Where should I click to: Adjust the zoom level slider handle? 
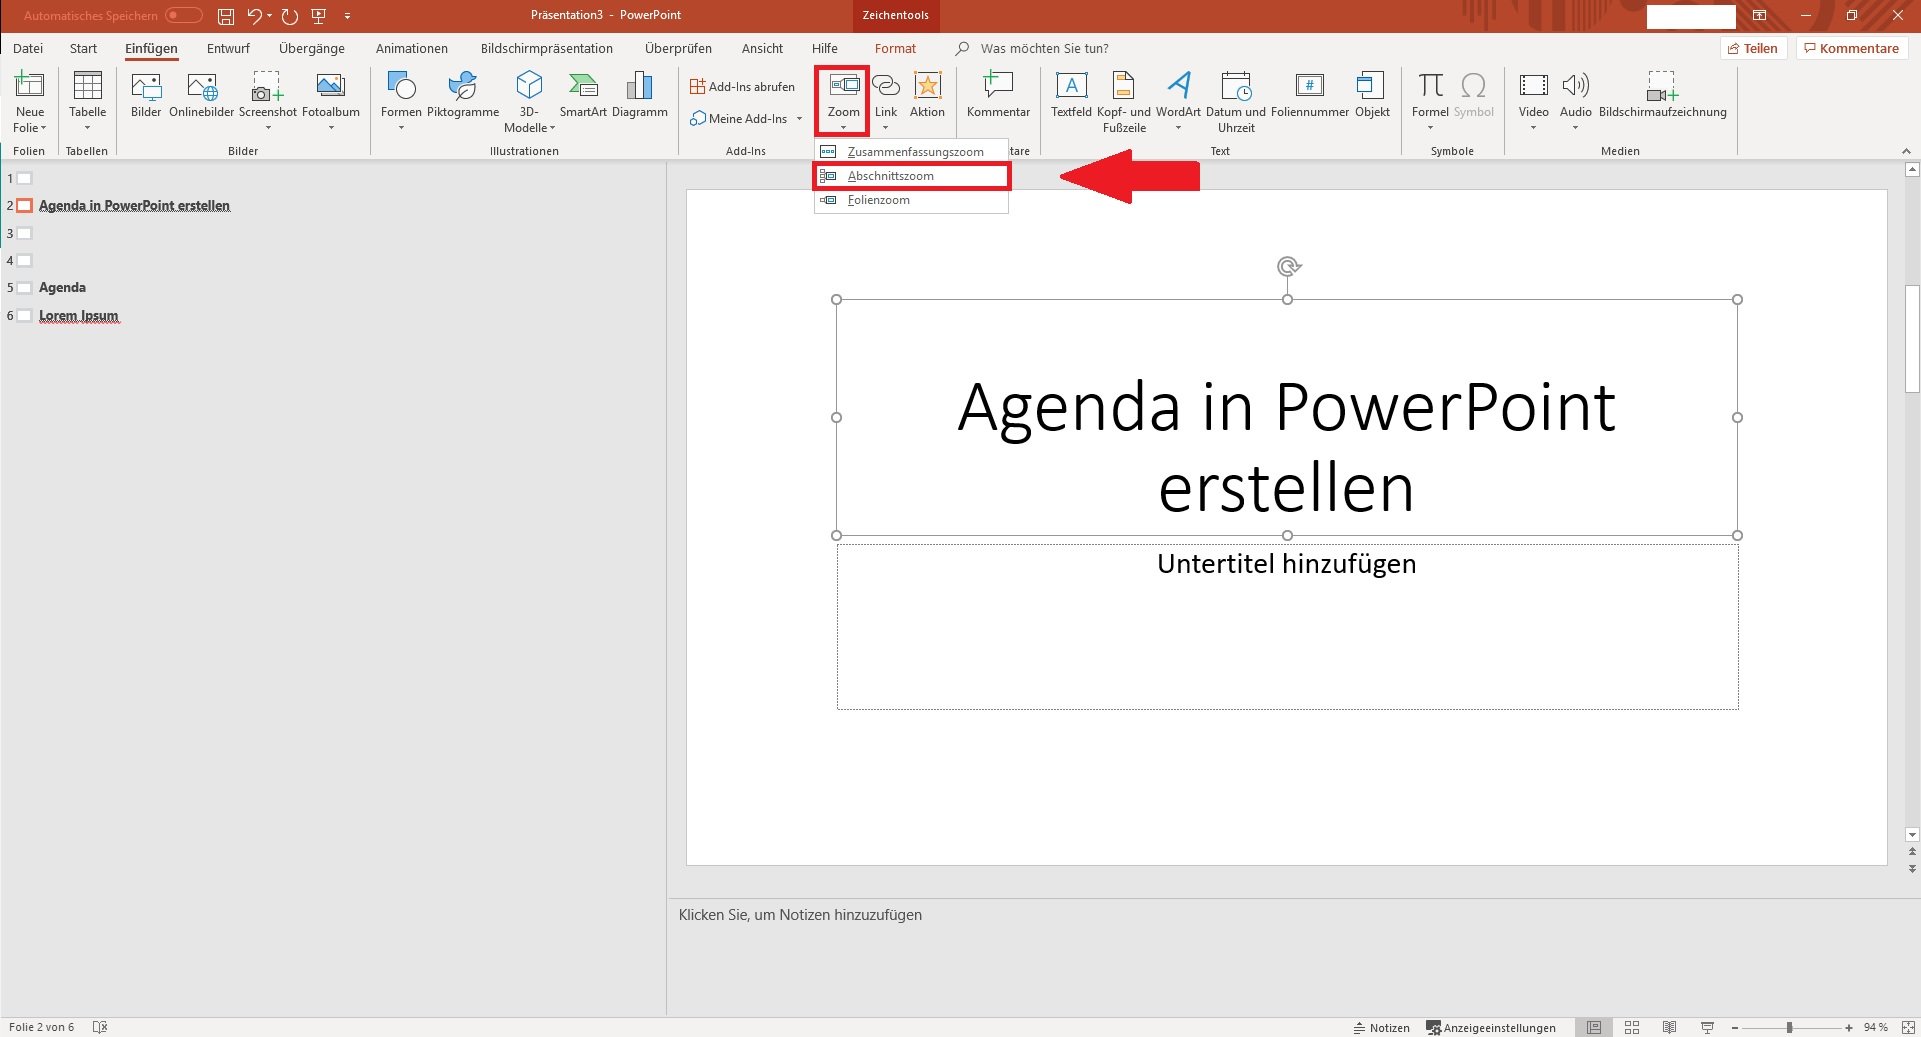[1789, 1027]
